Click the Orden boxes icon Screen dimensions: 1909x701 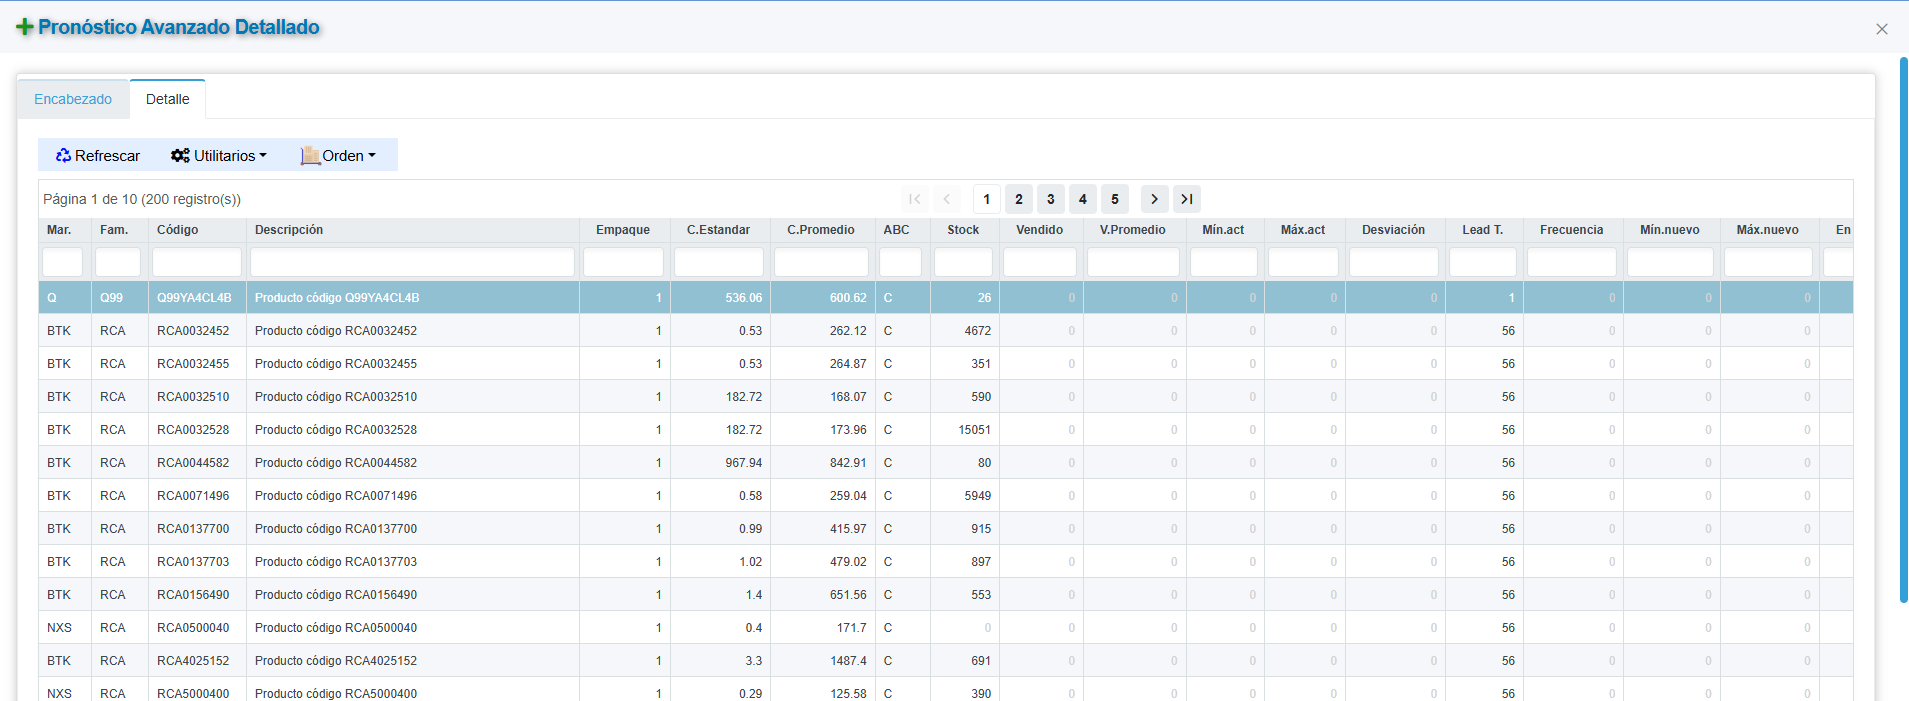[310, 155]
